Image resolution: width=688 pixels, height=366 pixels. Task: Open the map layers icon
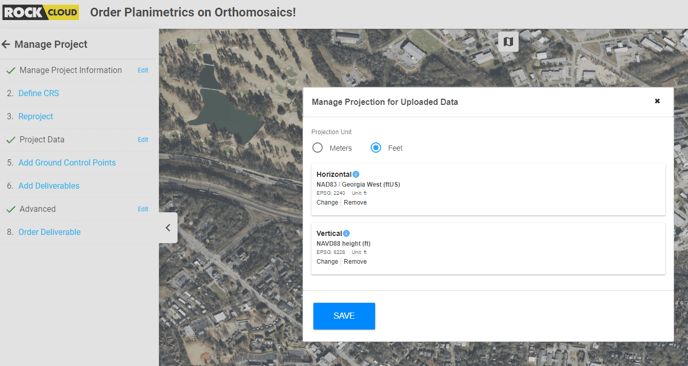pos(508,42)
